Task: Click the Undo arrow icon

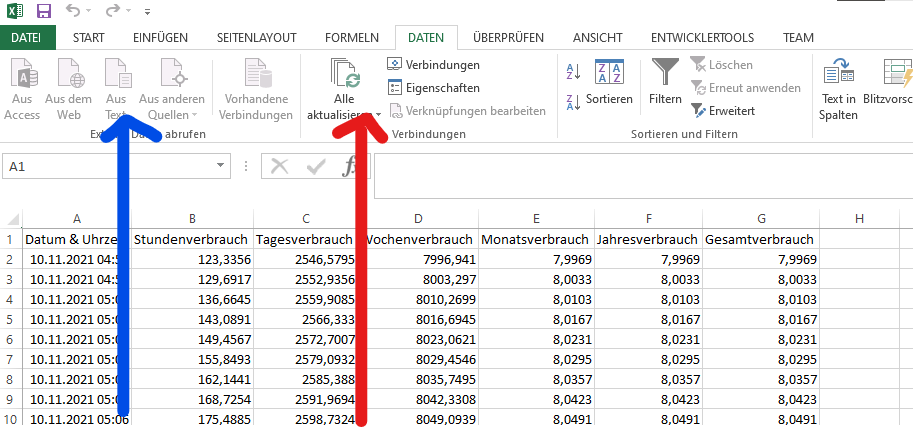Action: [x=73, y=10]
